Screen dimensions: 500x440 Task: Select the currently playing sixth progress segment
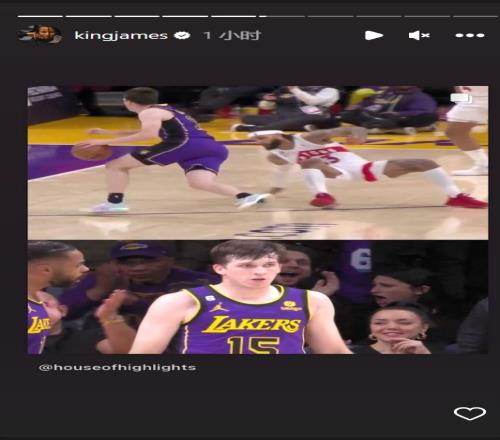click(282, 16)
